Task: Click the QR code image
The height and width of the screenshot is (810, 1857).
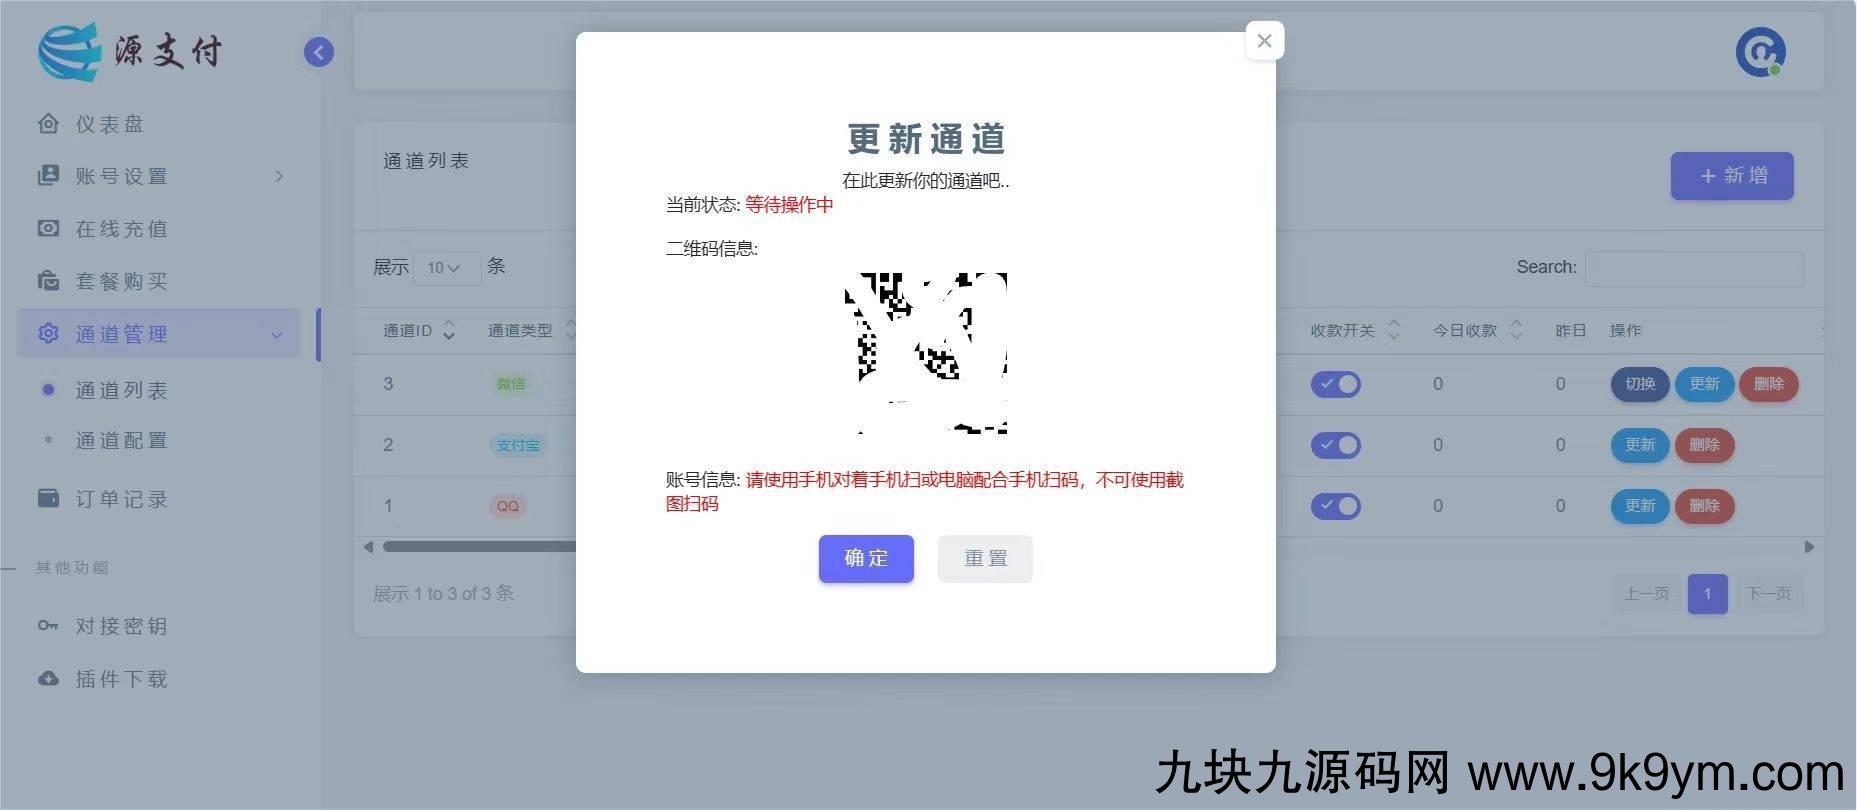Action: click(x=926, y=353)
